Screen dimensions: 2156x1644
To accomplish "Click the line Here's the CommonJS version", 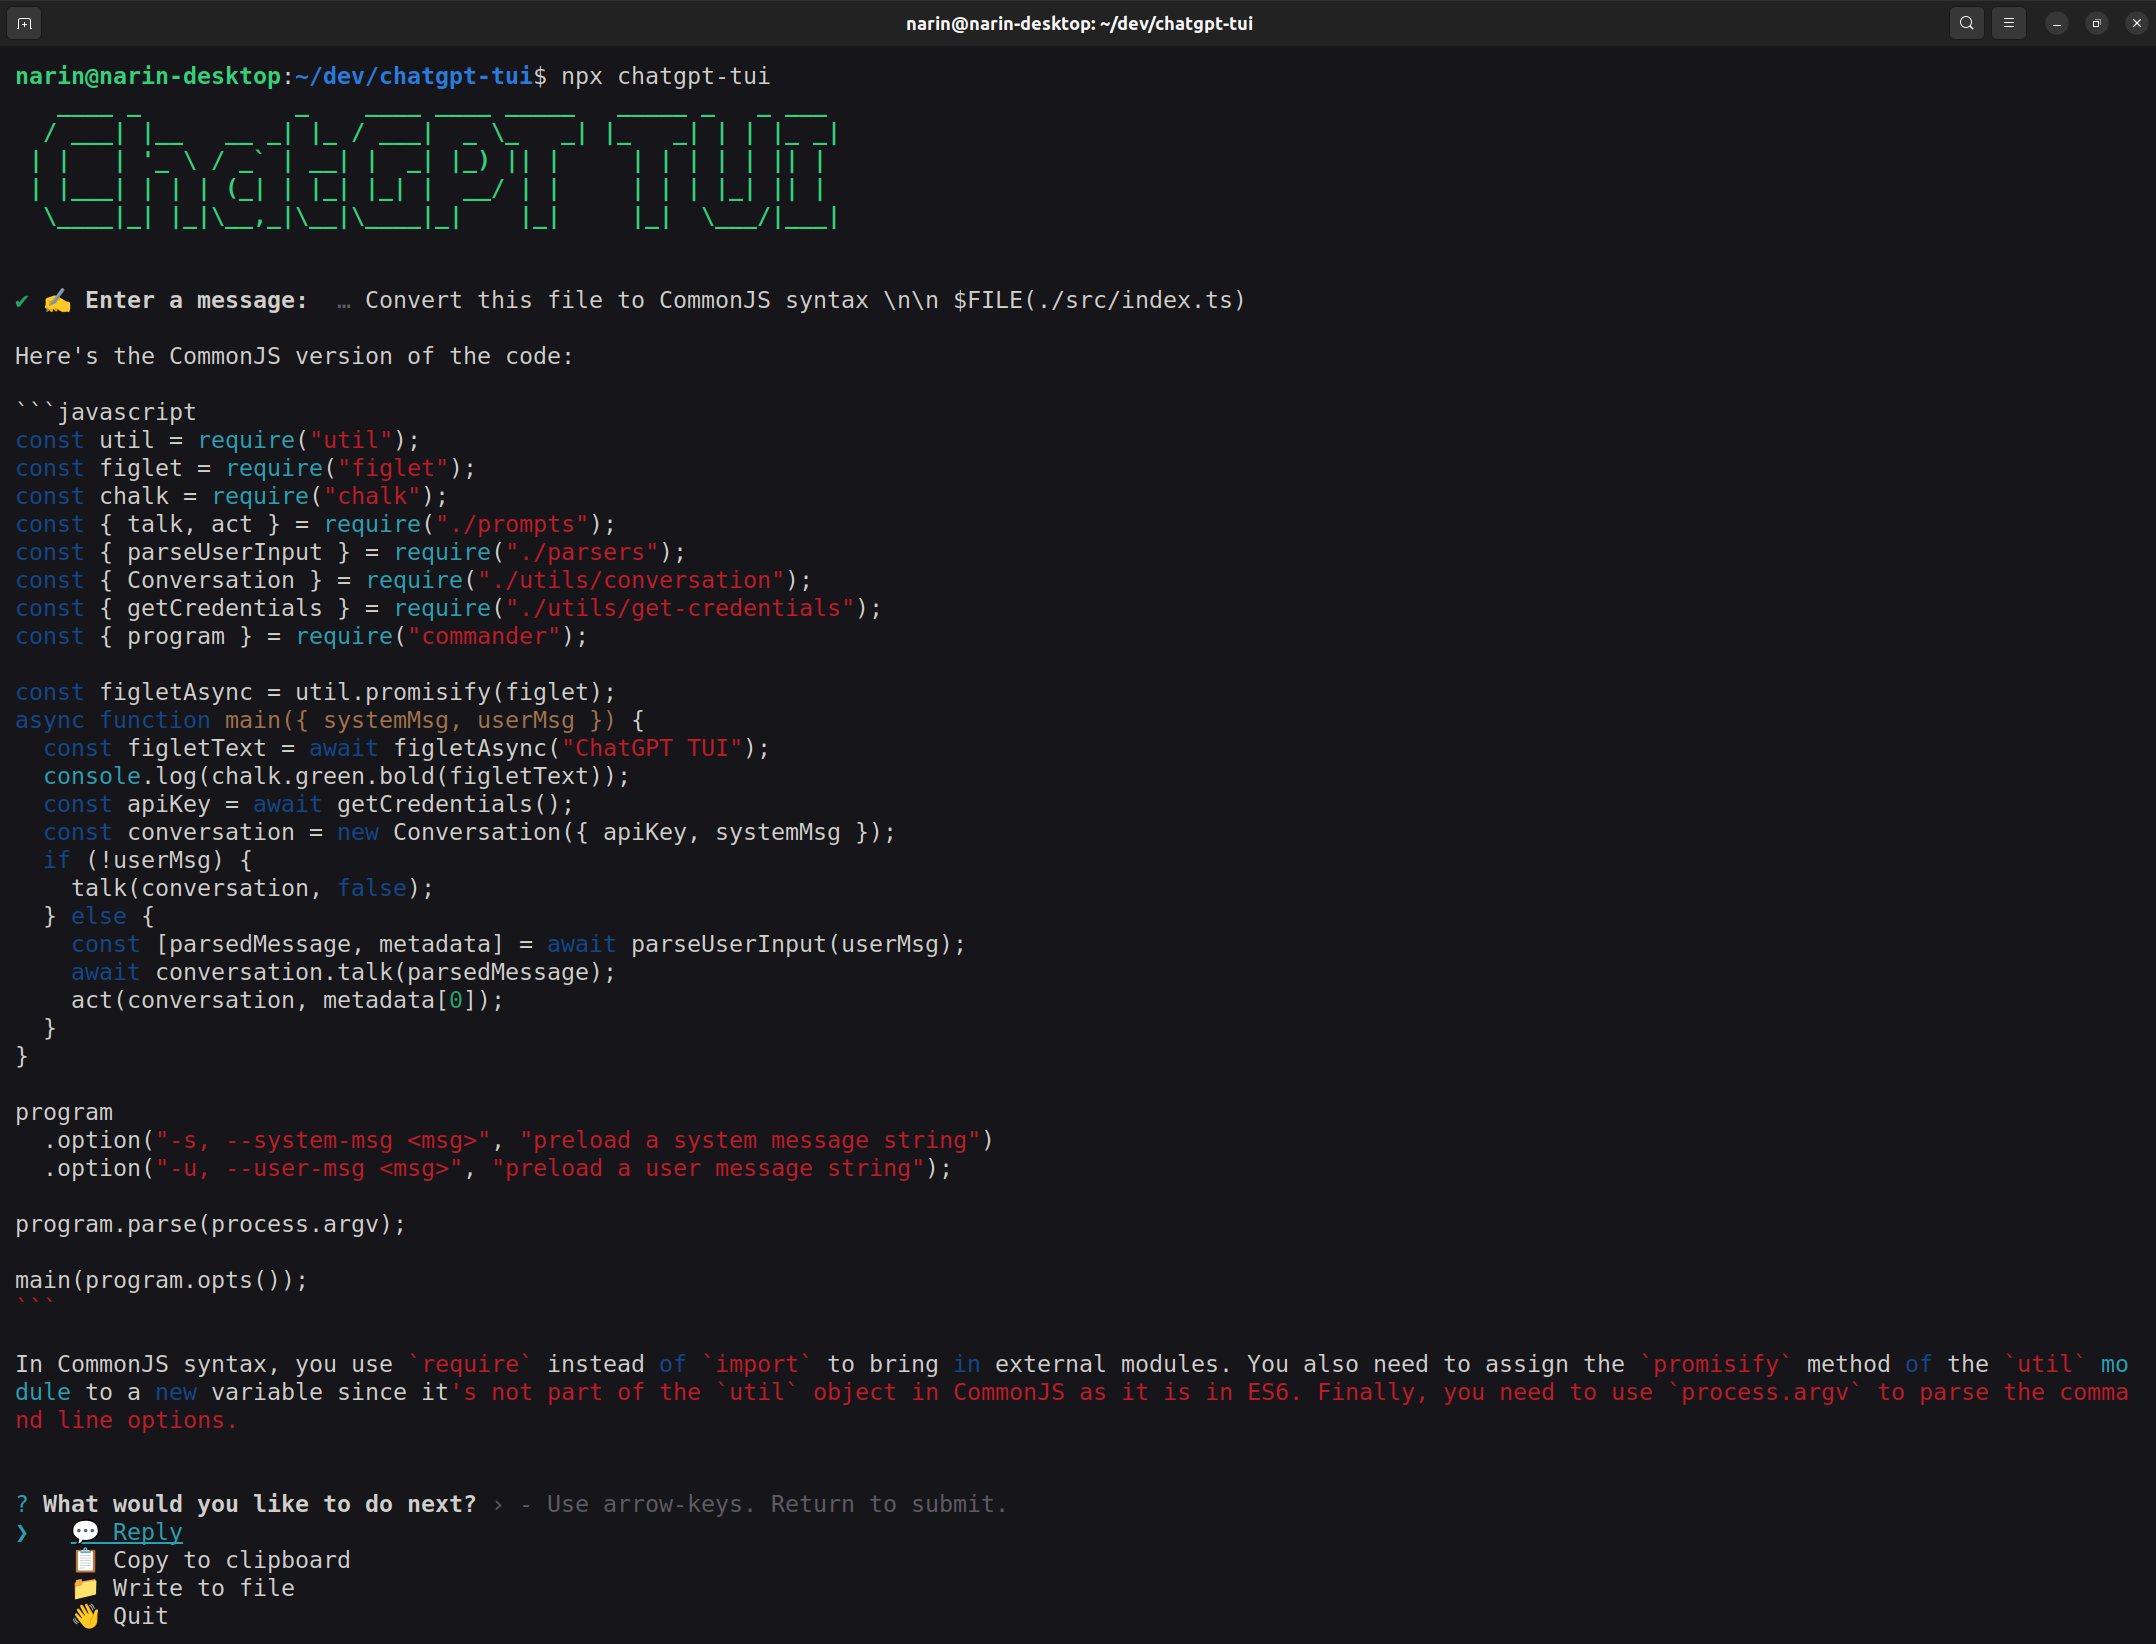I will 294,356.
